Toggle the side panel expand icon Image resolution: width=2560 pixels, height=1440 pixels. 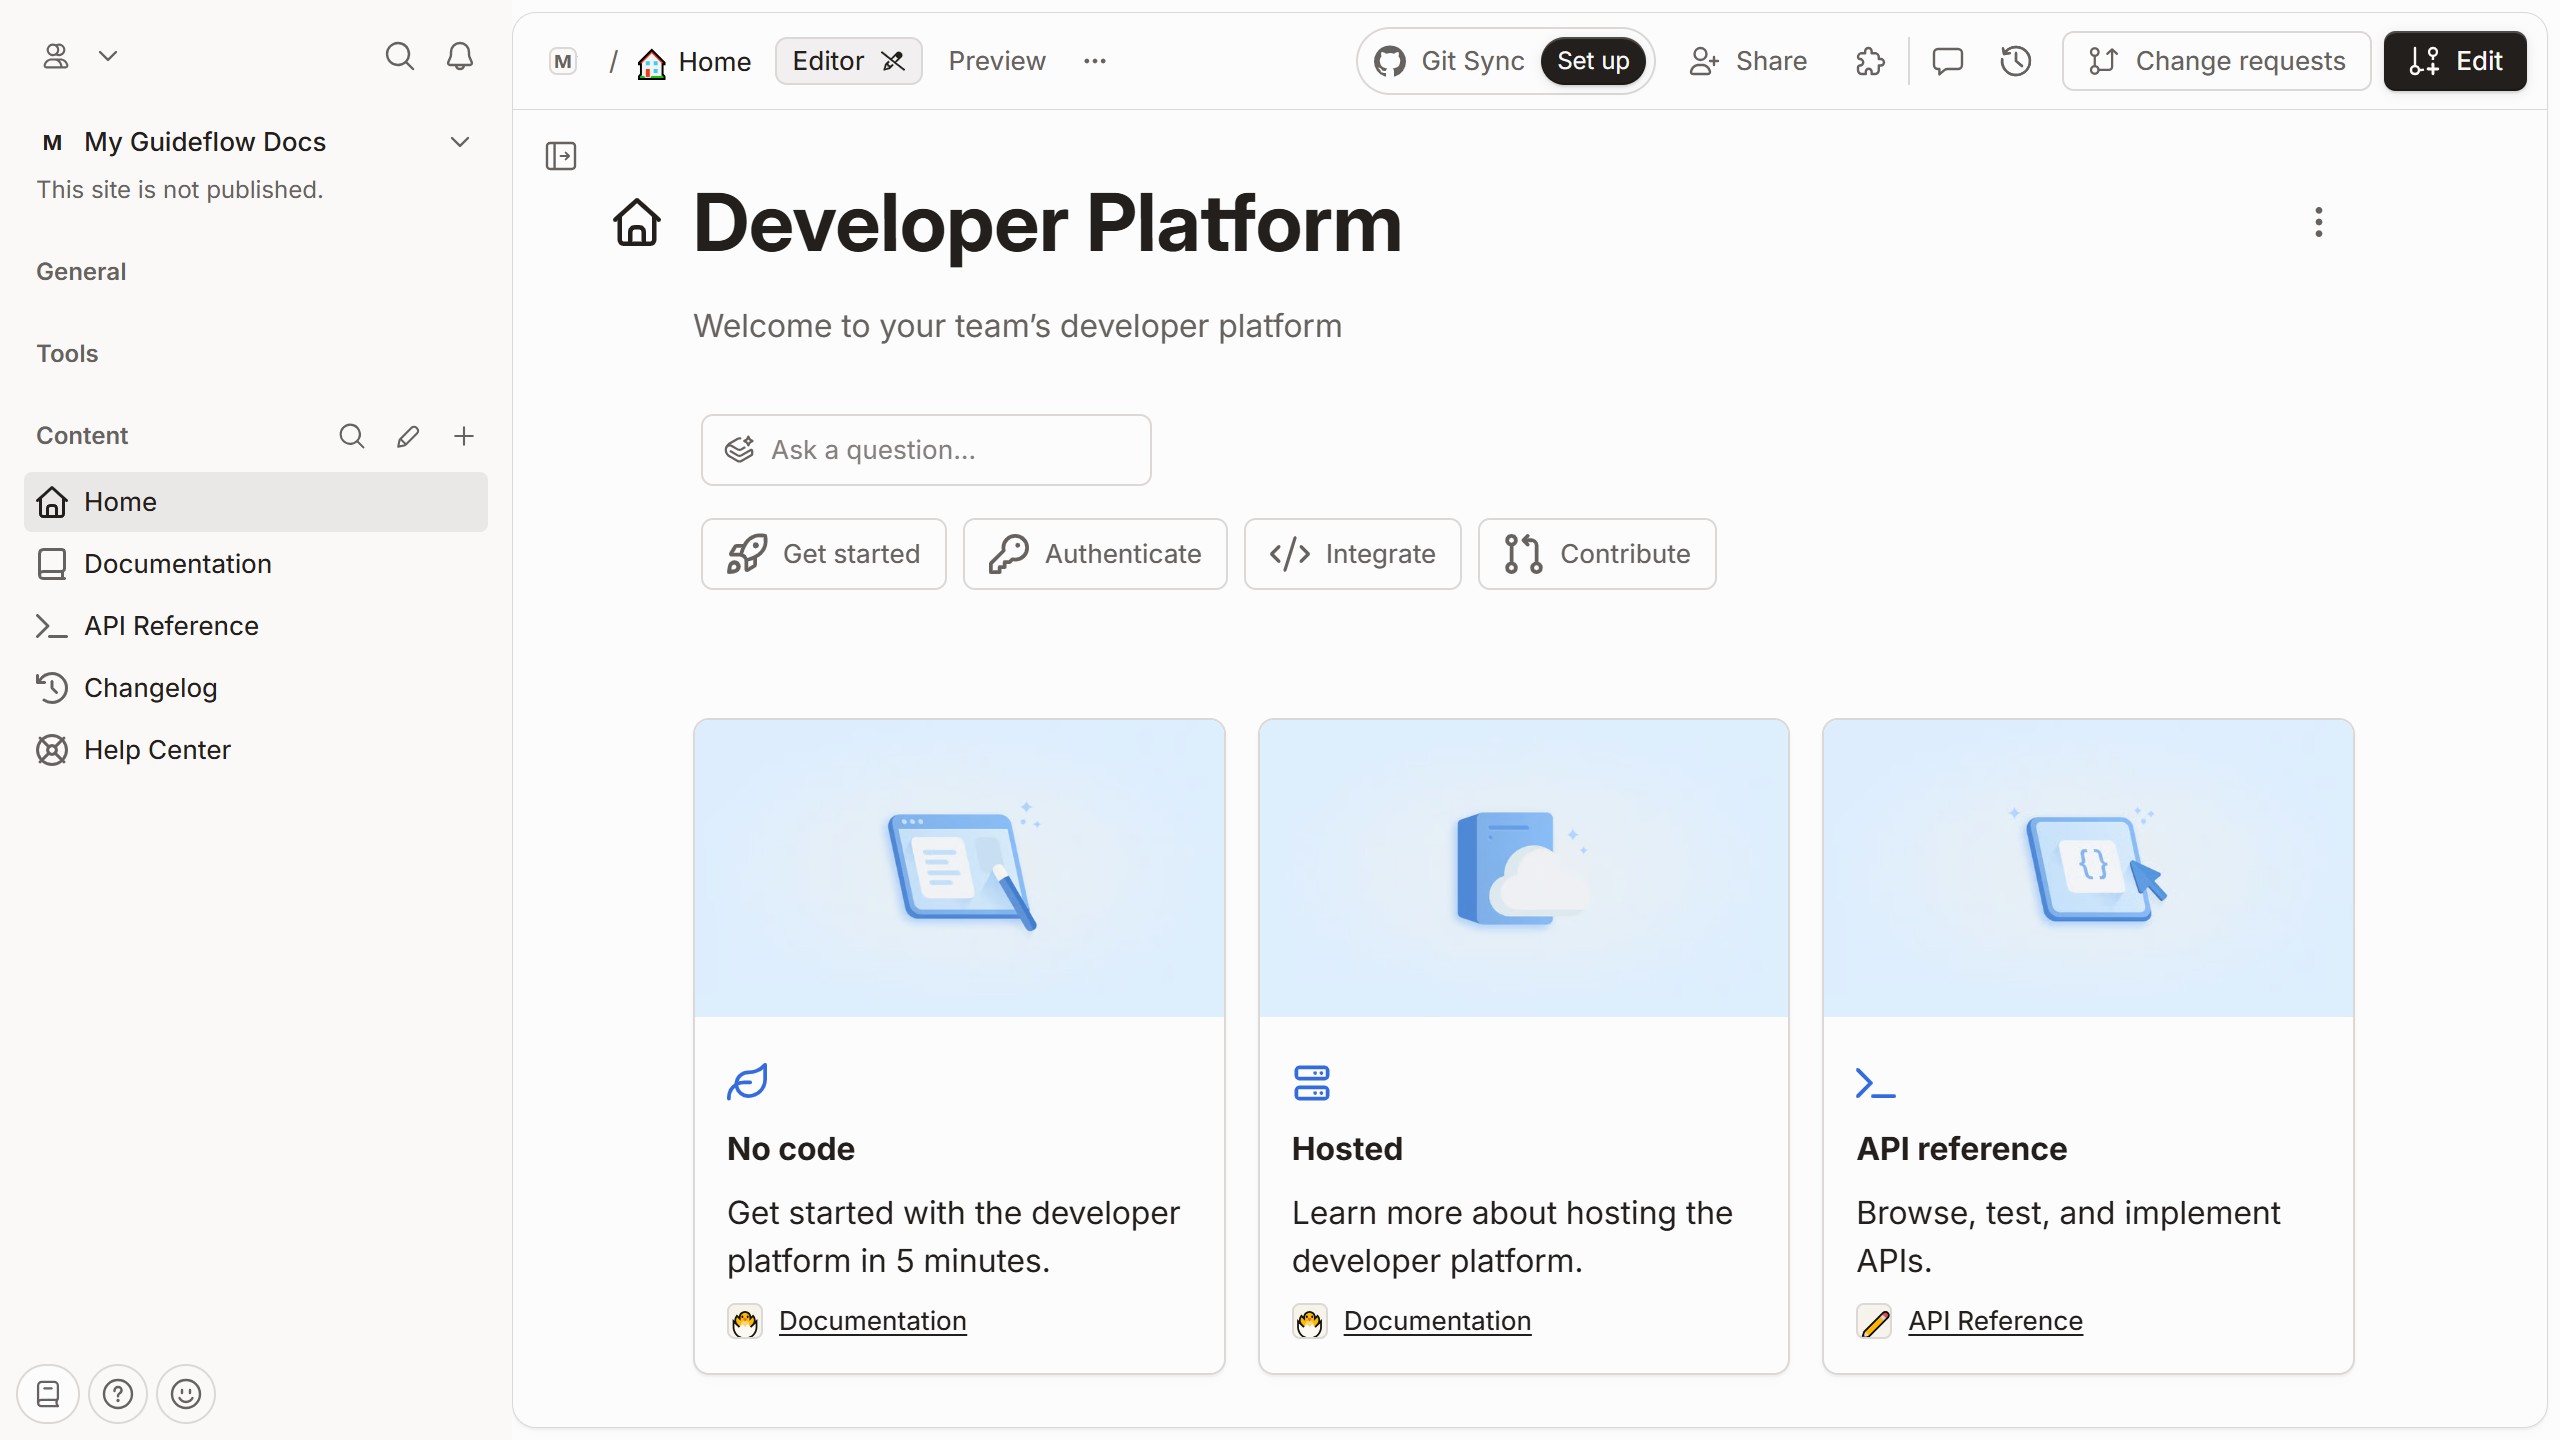(561, 156)
